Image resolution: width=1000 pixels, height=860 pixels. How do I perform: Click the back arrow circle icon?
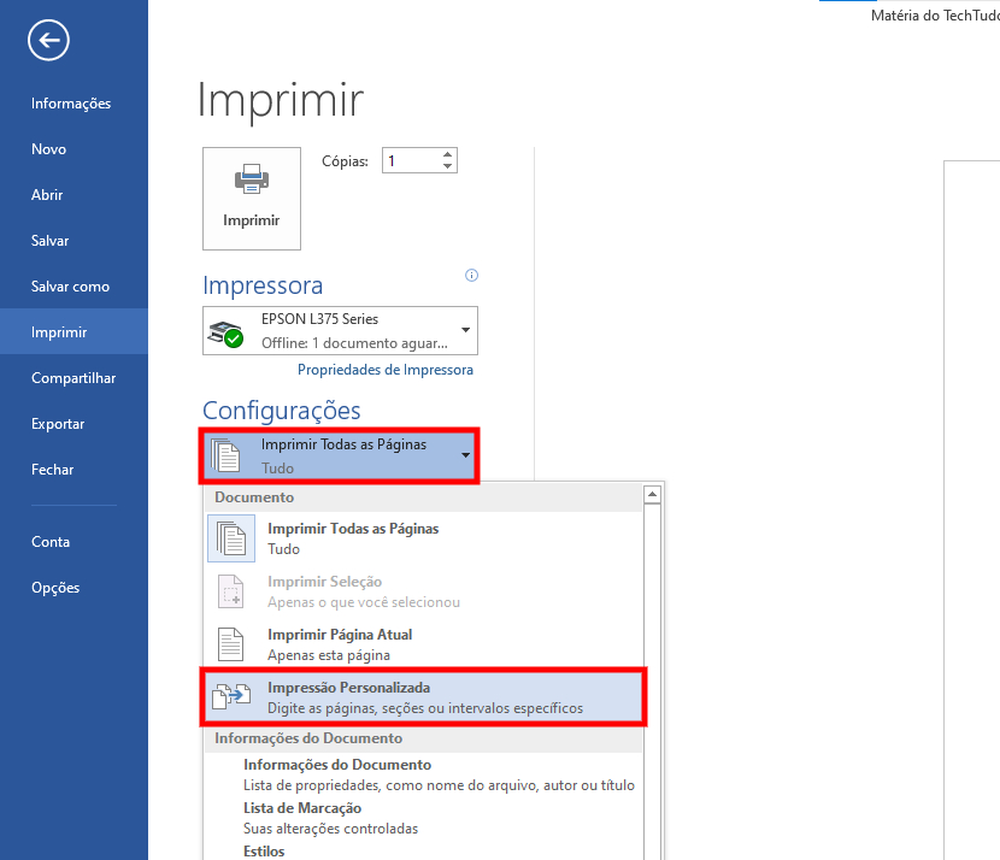point(48,41)
